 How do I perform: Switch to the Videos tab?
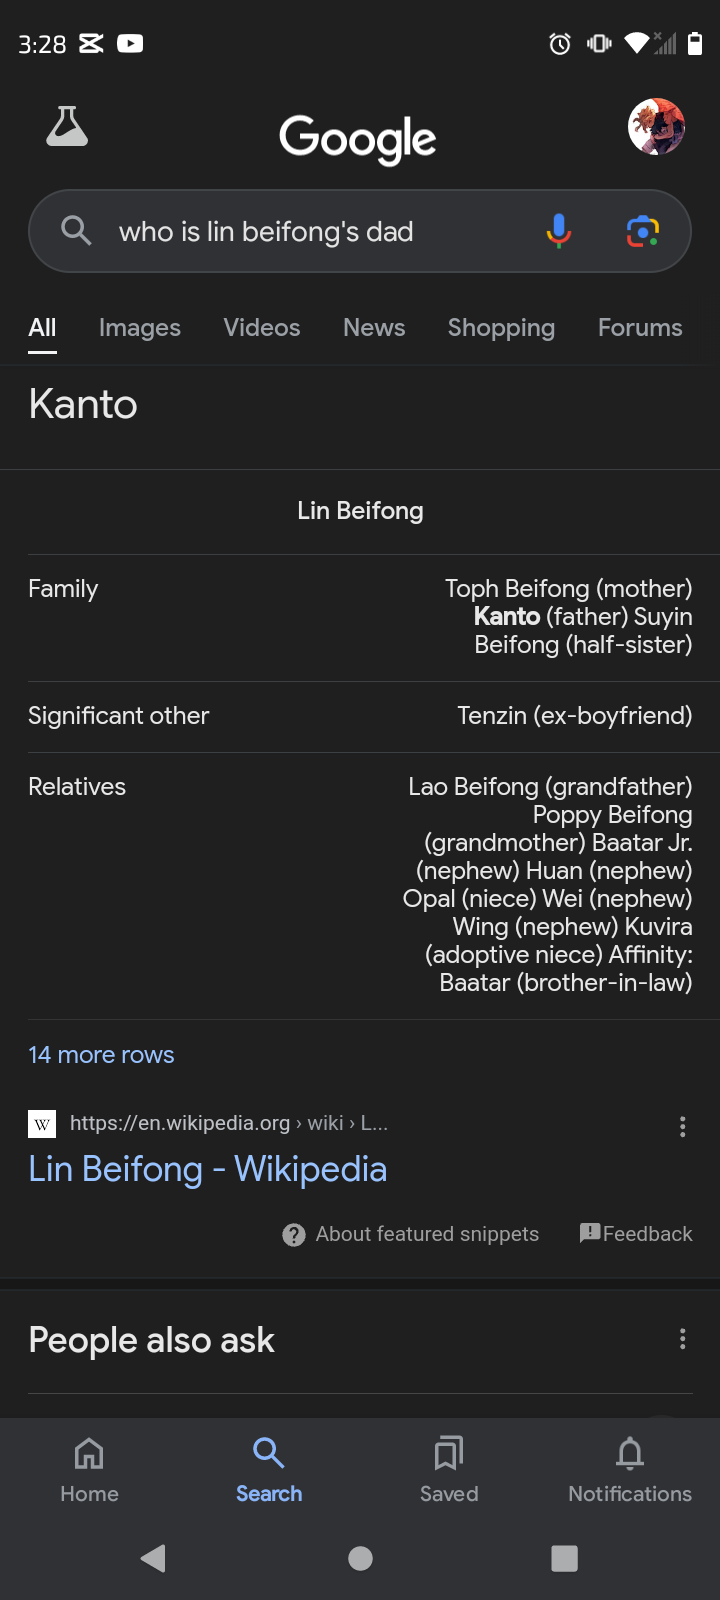(x=262, y=328)
